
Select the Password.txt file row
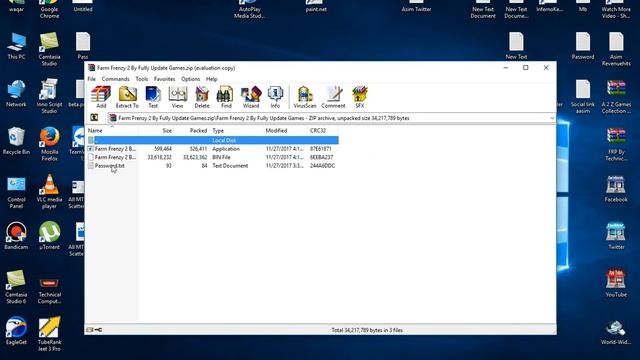pos(212,166)
